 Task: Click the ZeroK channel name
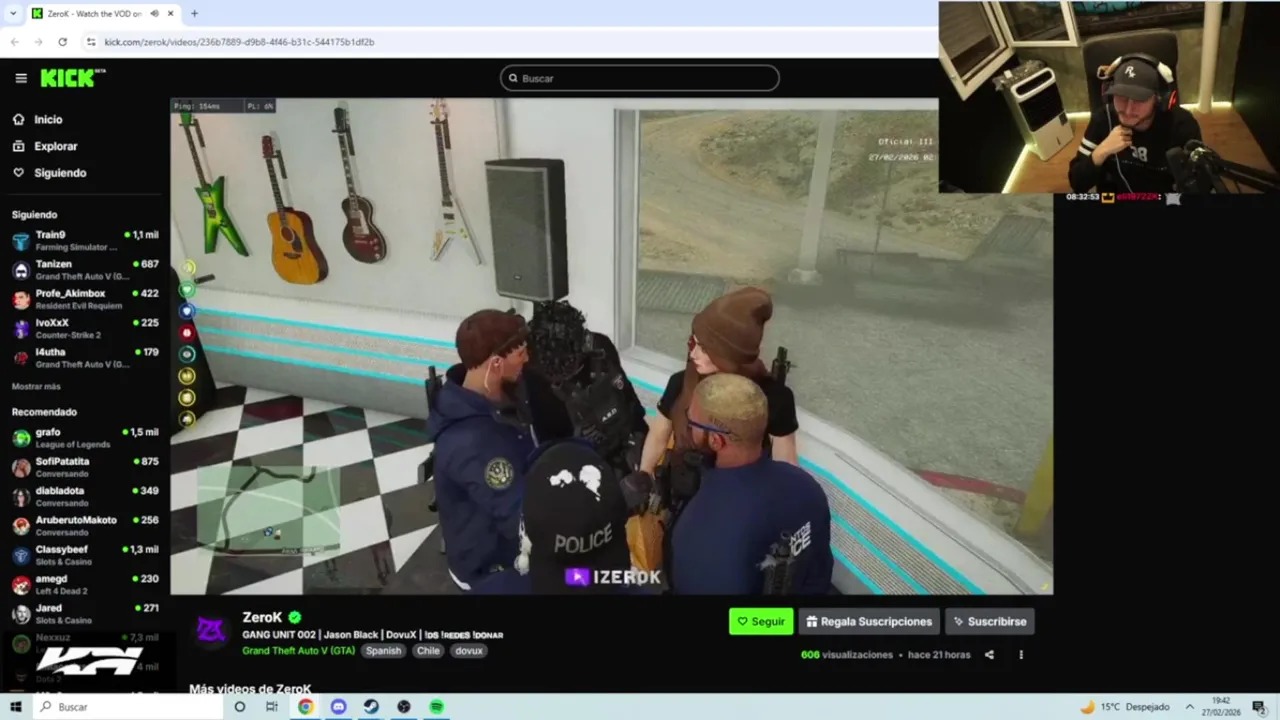[262, 617]
